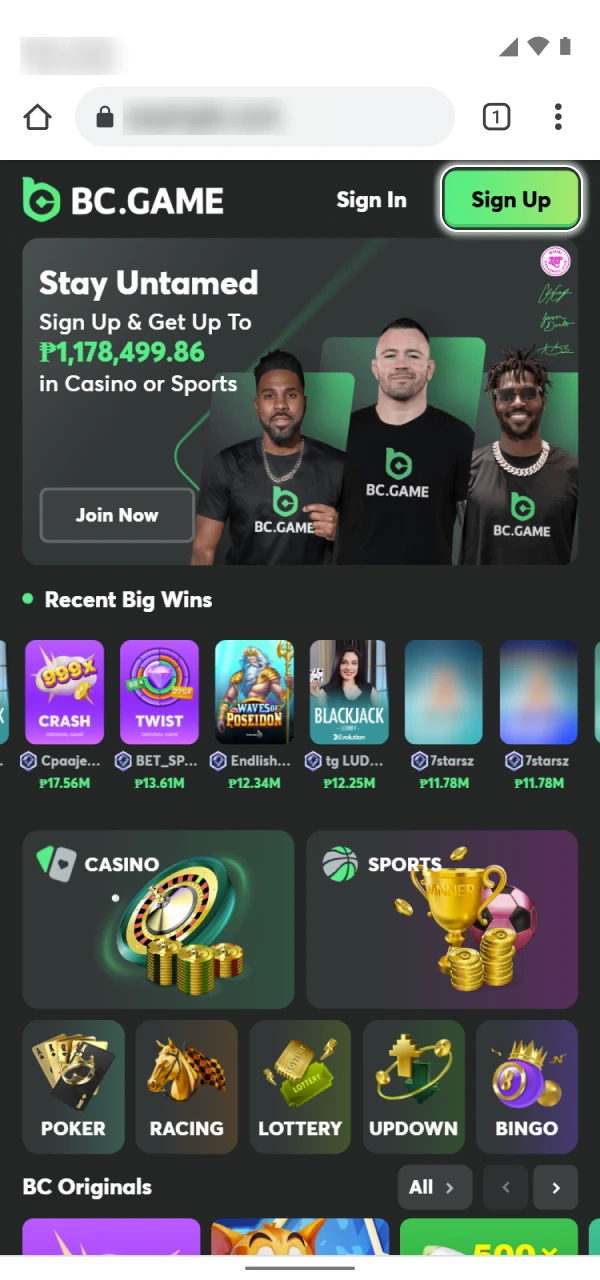Open the Sports section card
Image resolution: width=600 pixels, height=1280 pixels.
click(442, 919)
